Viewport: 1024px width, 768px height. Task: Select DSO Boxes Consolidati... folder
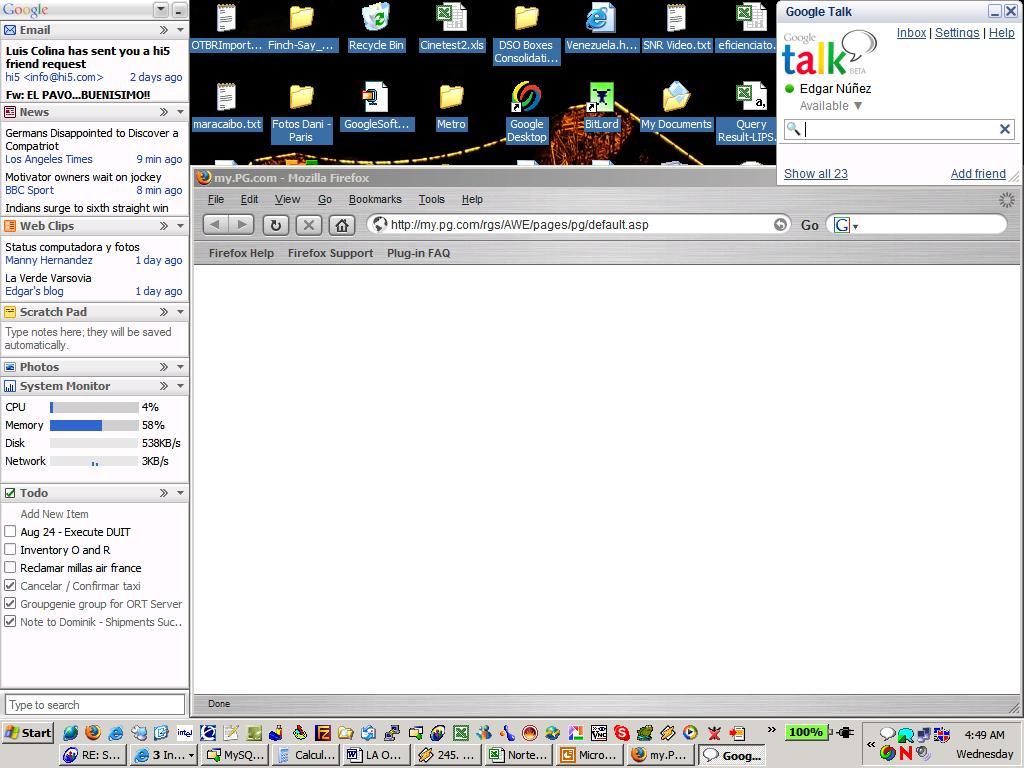click(526, 34)
